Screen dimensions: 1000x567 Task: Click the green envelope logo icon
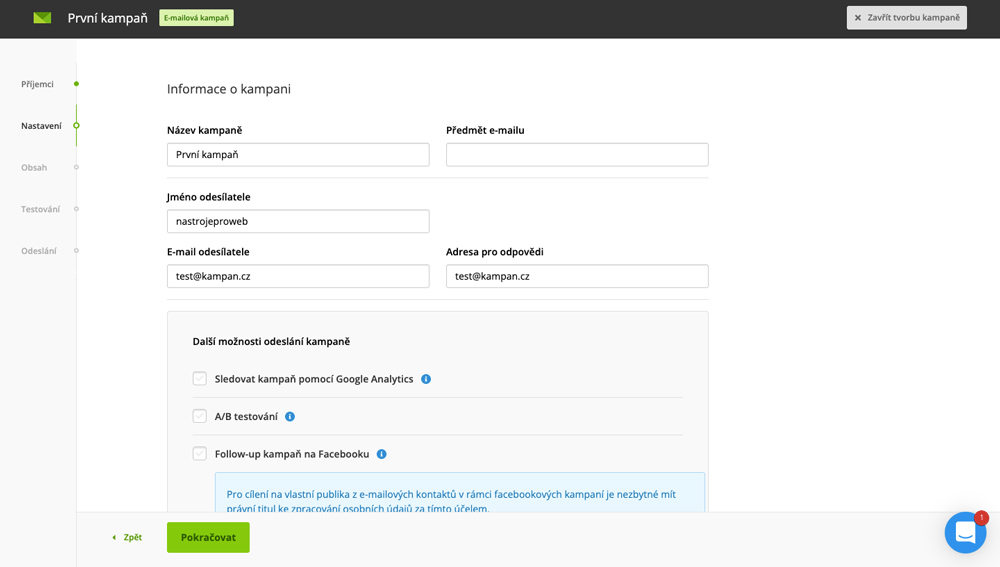tap(42, 18)
